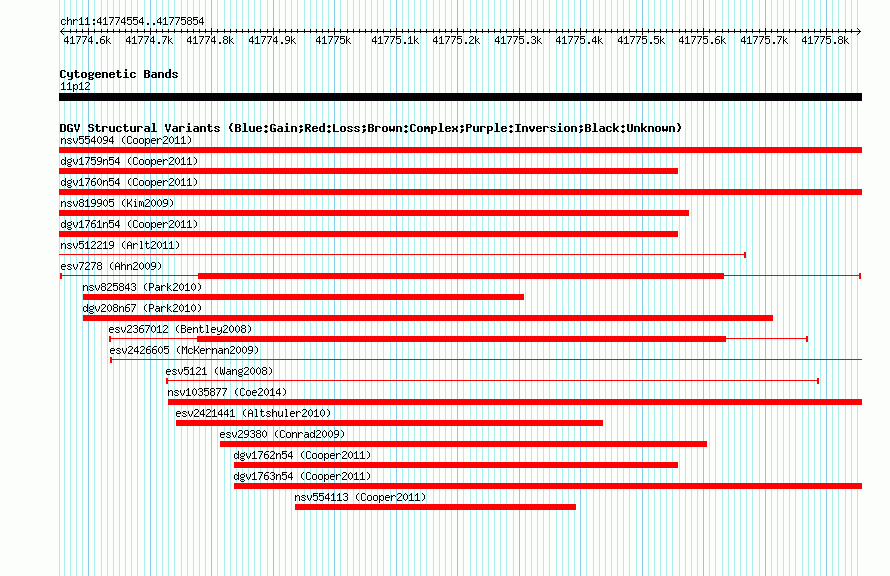Click the 41775.4k ruler tick label
Viewport: 890px width, 576px height.
[x=580, y=40]
